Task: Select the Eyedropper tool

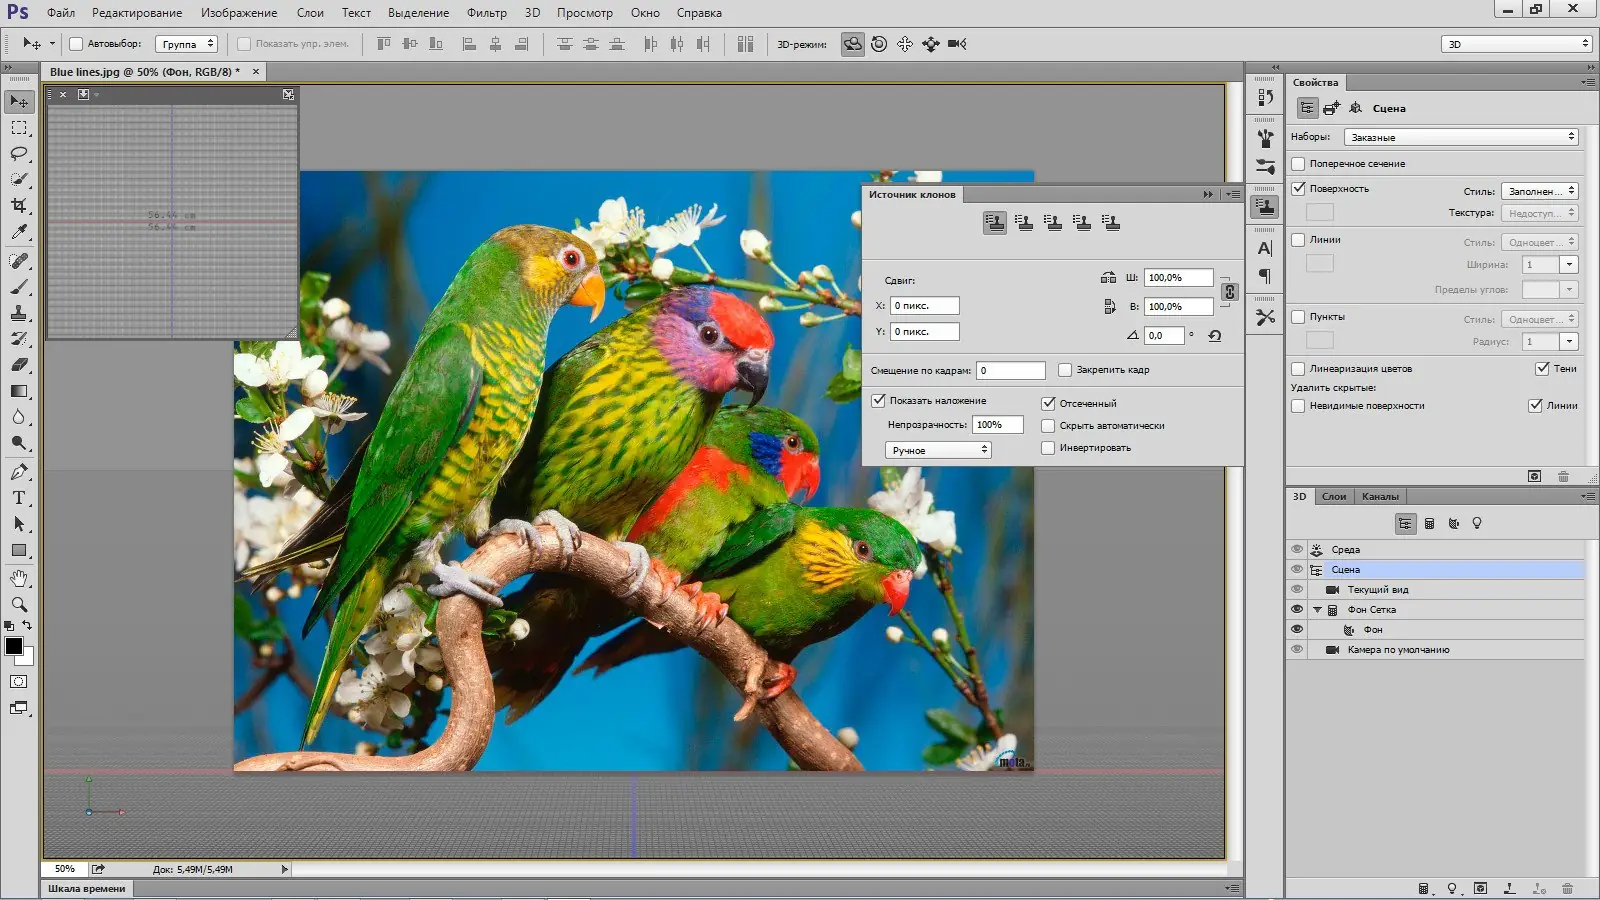Action: click(x=19, y=232)
